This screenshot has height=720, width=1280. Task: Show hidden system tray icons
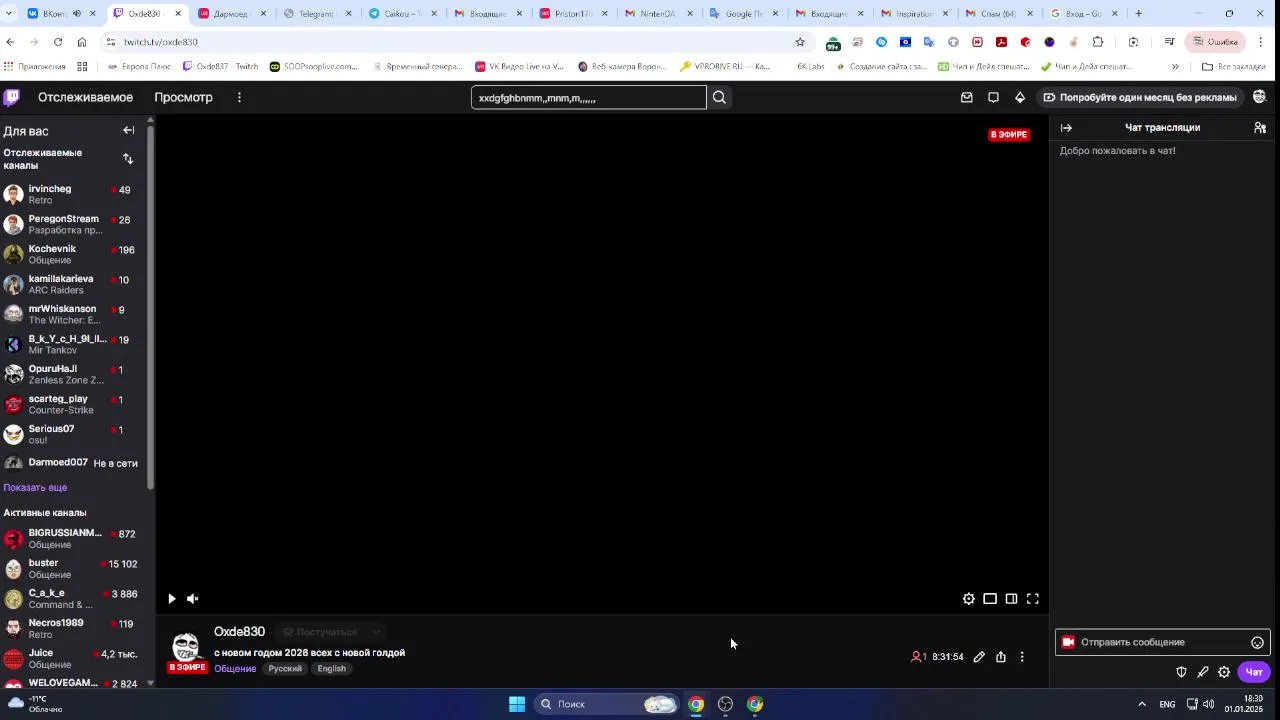(1142, 704)
